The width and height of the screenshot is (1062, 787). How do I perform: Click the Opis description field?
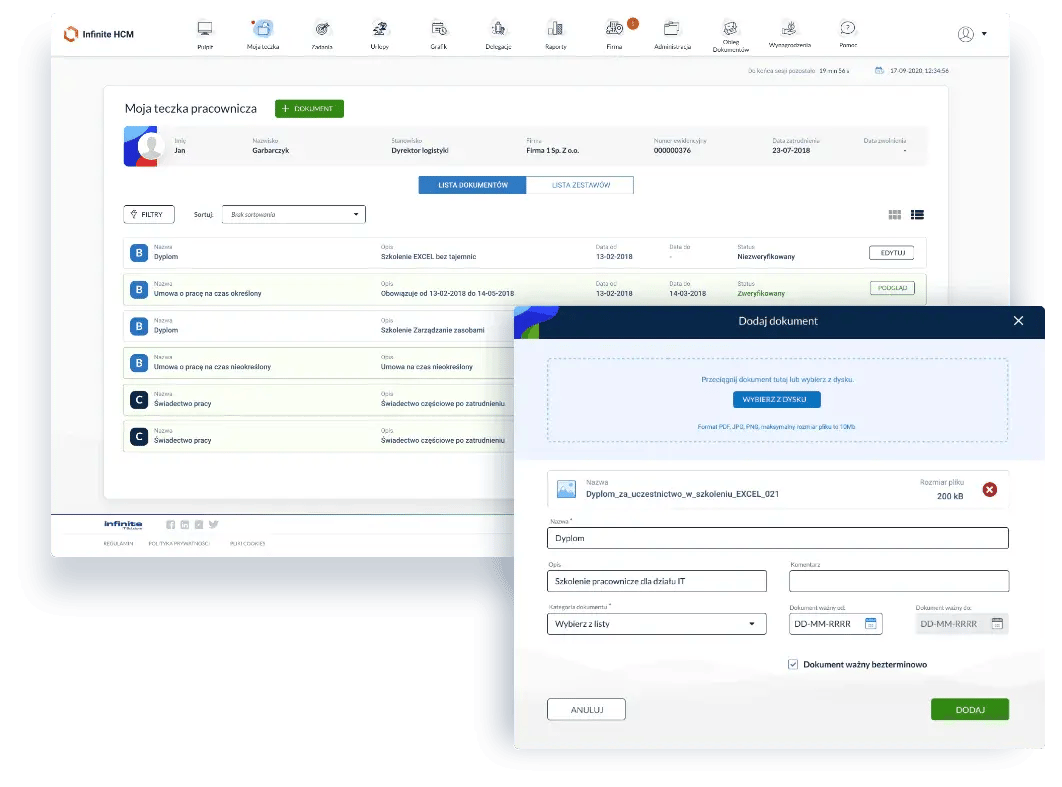tap(656, 581)
